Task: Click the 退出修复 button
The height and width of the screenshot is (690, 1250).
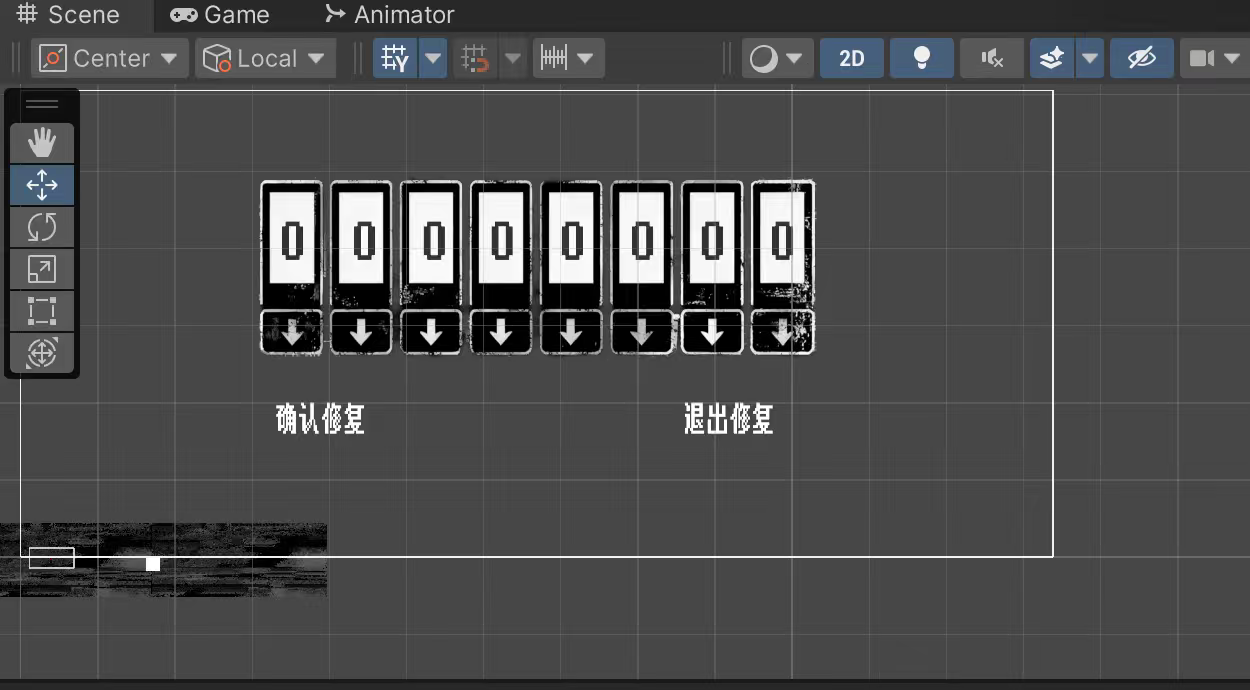Action: coord(728,419)
